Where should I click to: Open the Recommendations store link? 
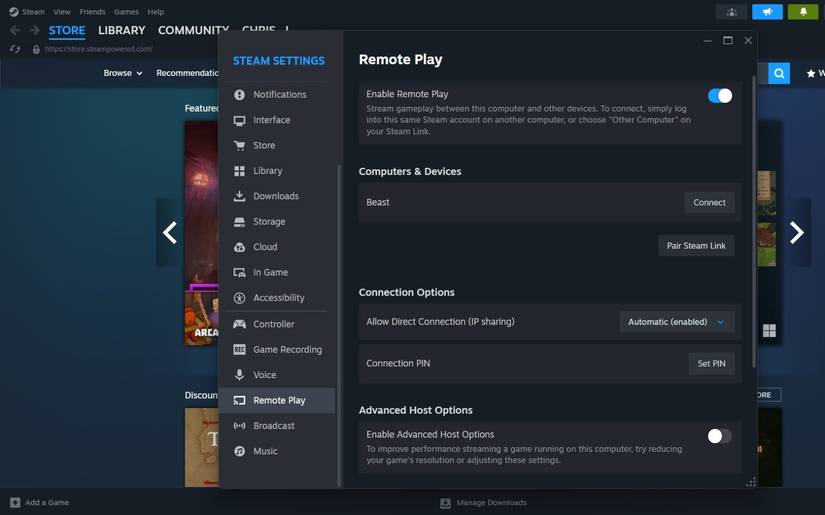(187, 73)
